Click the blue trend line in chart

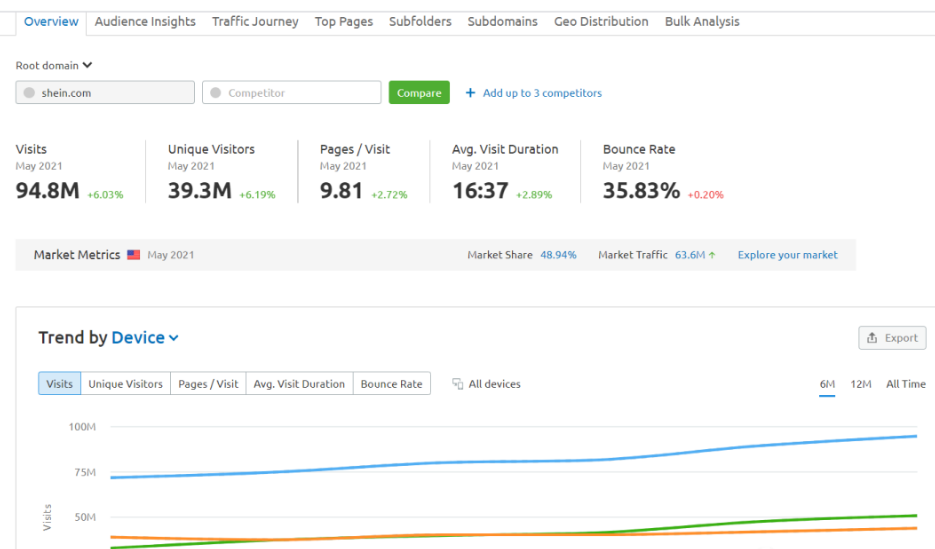pos(500,462)
